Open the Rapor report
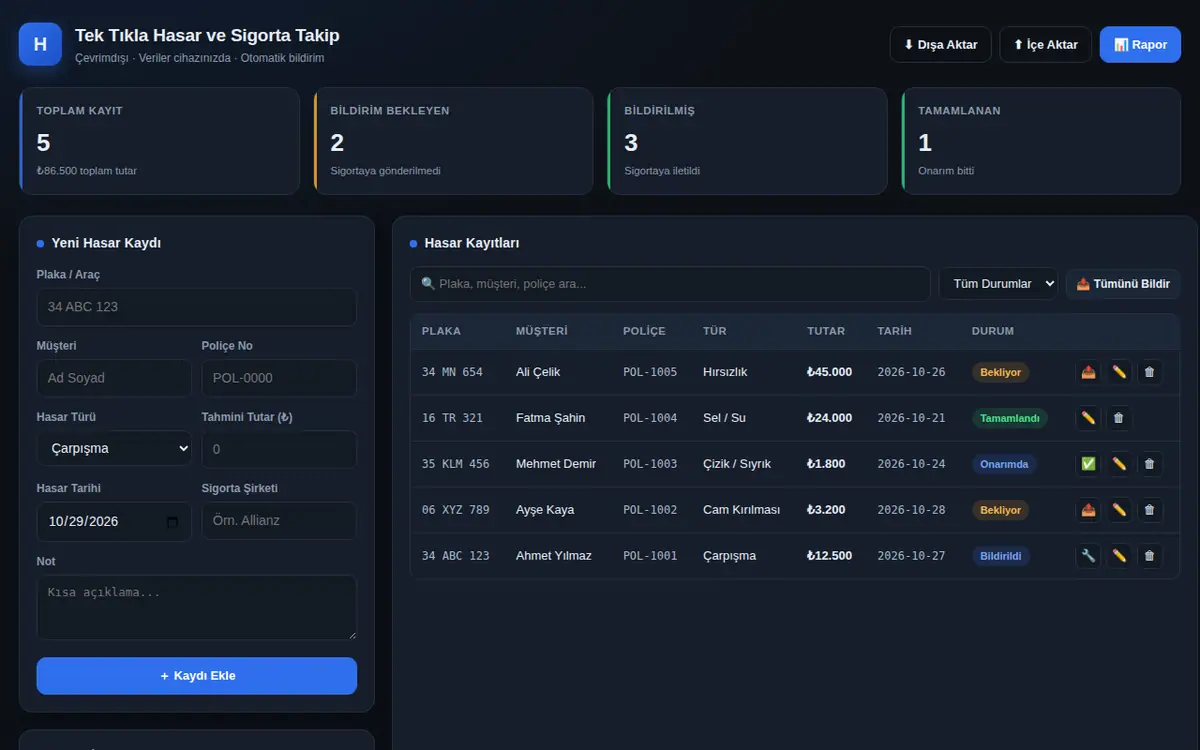The image size is (1200, 750). [x=1140, y=45]
